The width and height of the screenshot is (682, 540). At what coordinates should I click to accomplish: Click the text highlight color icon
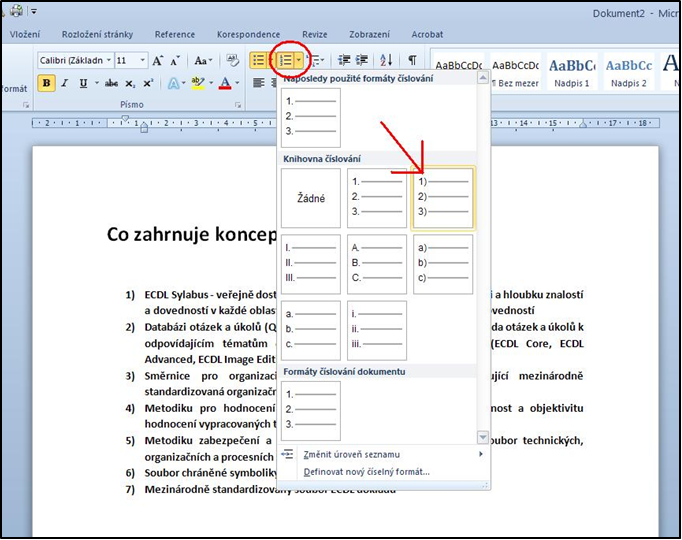[198, 83]
